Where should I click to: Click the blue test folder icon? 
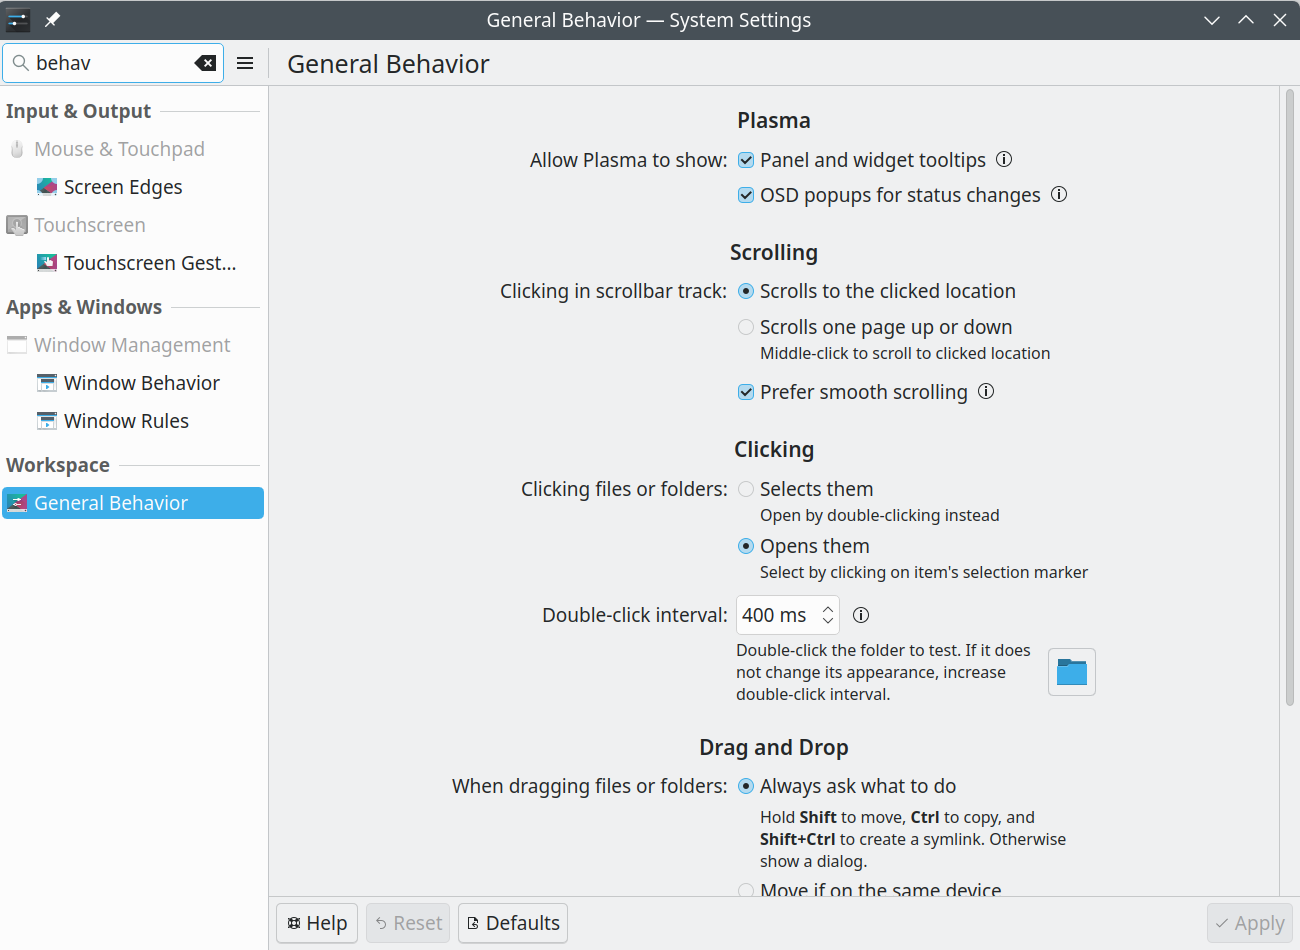(x=1071, y=672)
